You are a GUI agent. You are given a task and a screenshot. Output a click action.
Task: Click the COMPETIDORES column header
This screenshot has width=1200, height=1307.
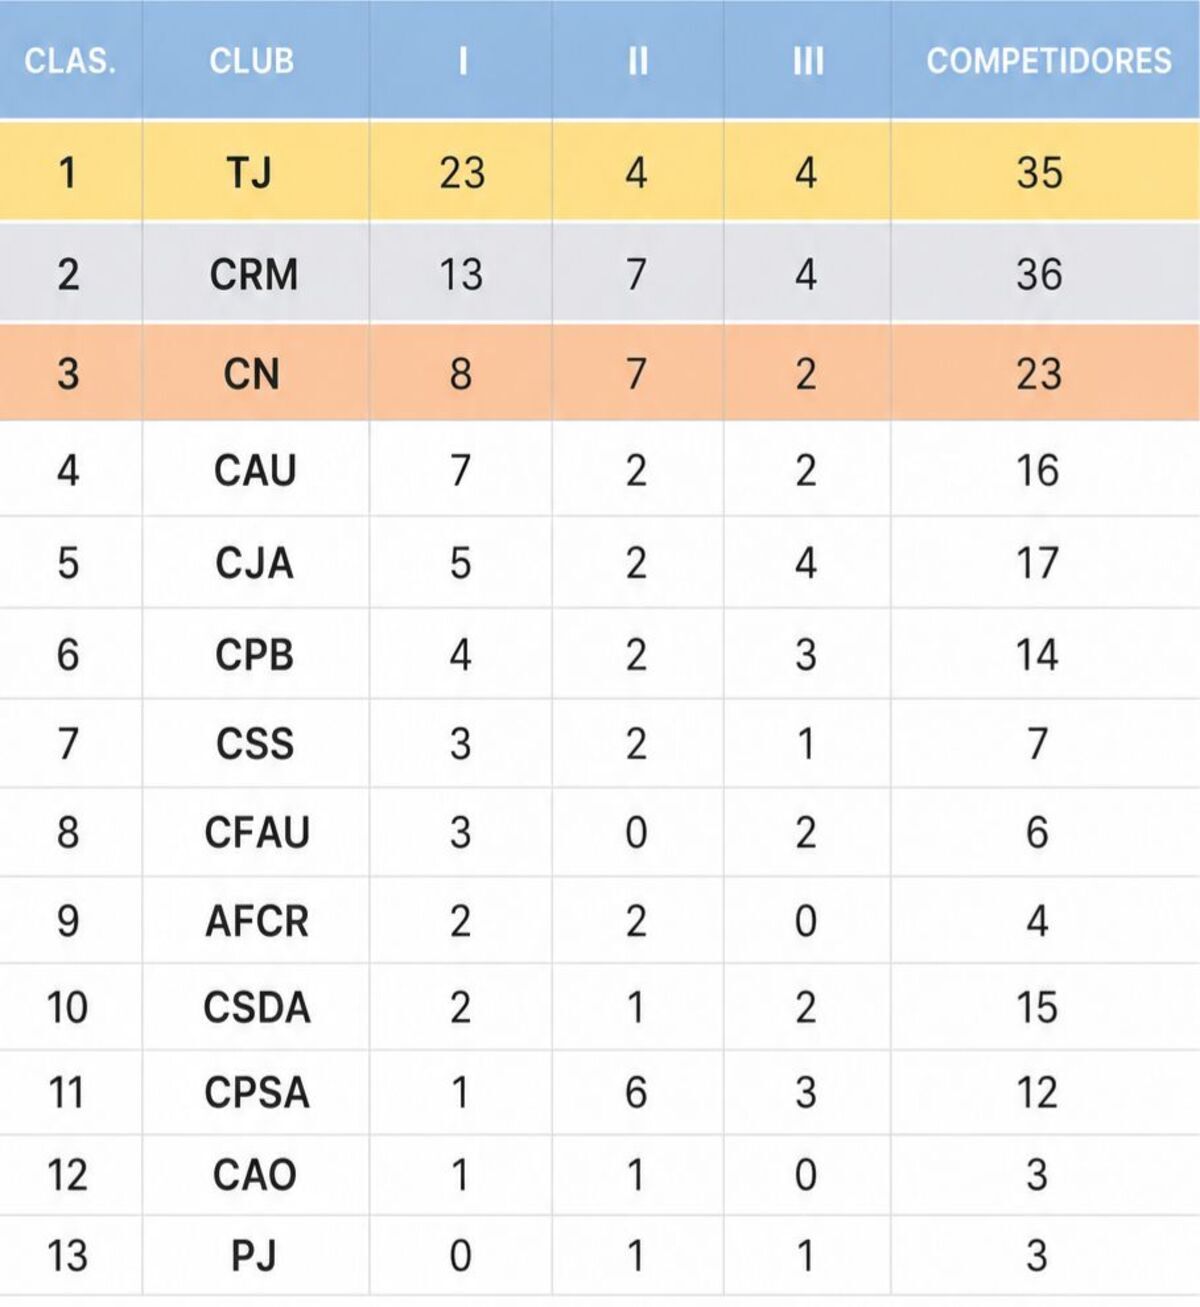1049,61
